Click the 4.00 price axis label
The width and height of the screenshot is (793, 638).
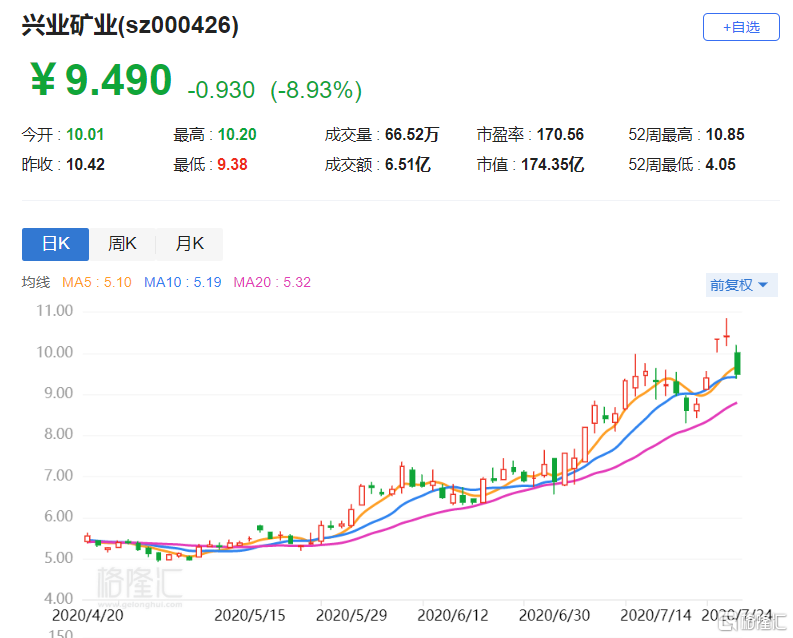point(59,599)
